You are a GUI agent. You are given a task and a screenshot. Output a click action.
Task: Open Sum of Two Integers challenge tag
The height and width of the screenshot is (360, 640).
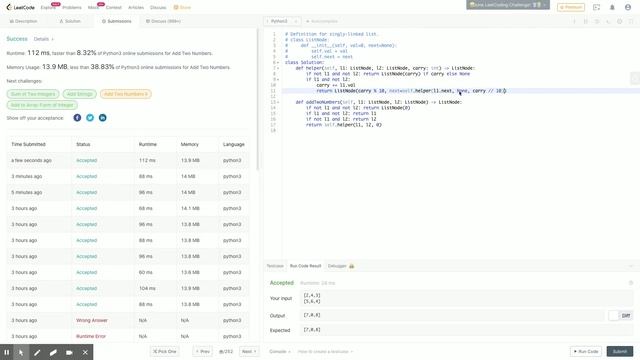pos(33,94)
